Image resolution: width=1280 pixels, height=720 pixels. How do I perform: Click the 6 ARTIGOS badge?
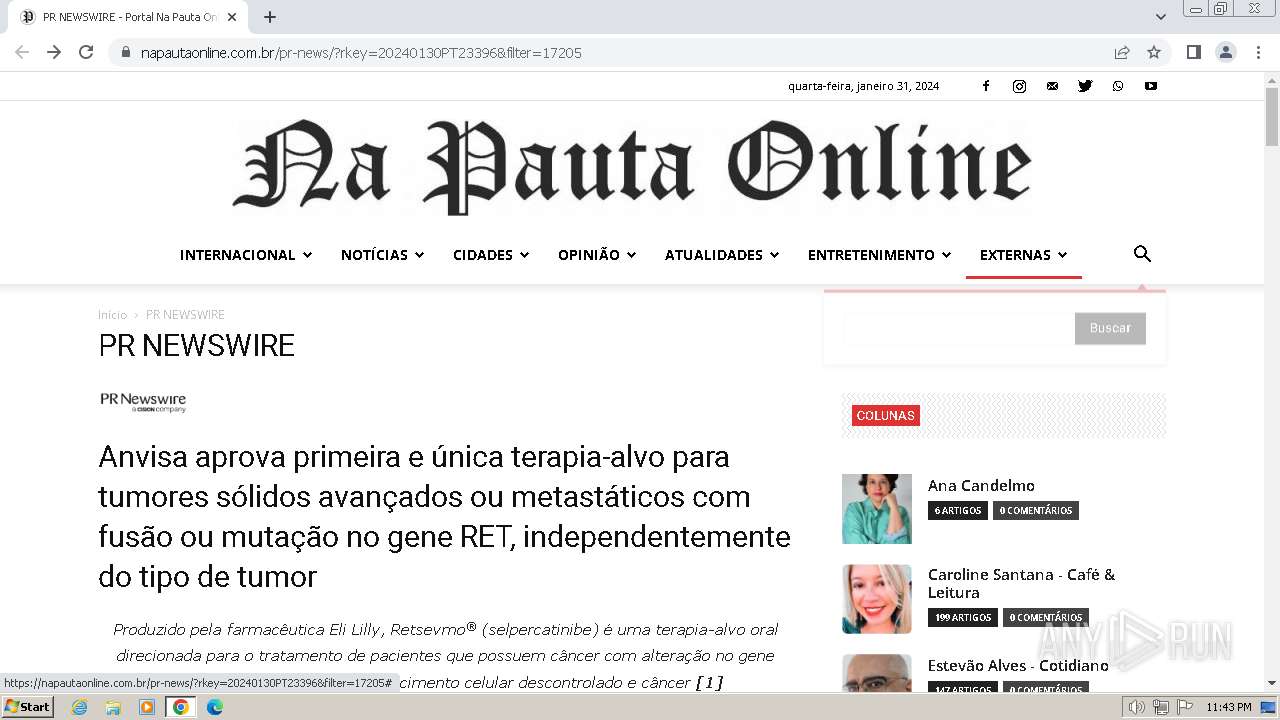pos(958,511)
